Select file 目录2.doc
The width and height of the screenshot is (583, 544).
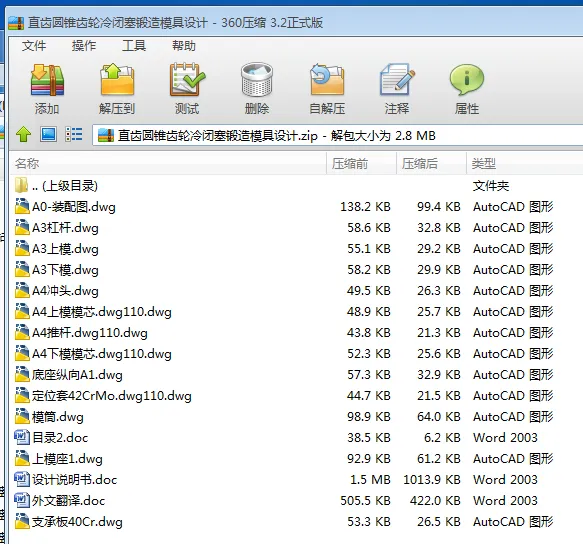296,438
